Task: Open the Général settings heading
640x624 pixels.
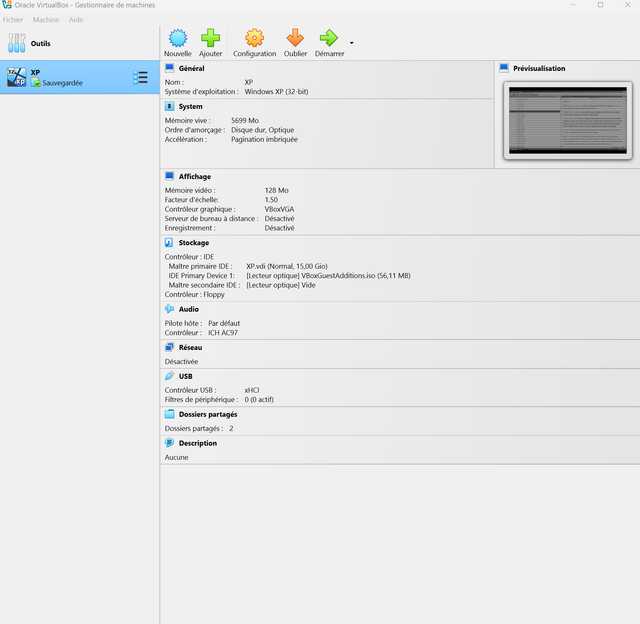Action: (x=191, y=68)
